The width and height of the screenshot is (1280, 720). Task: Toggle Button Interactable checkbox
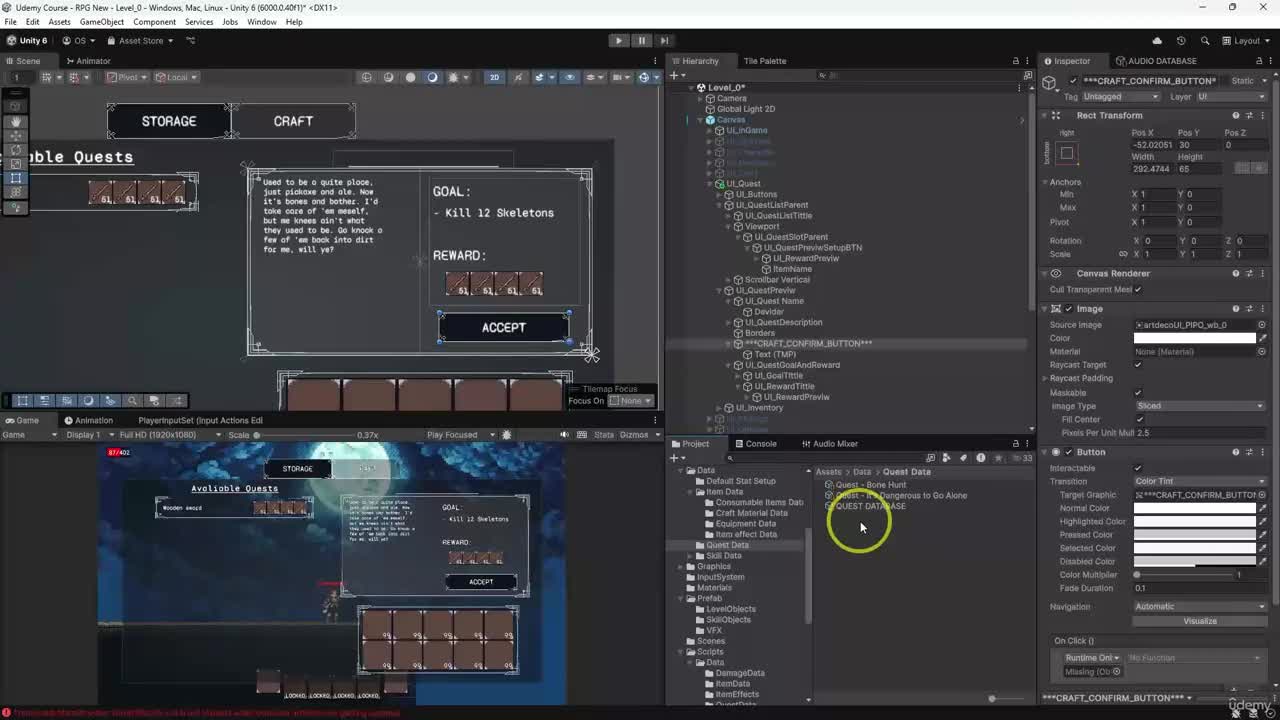pos(1138,468)
